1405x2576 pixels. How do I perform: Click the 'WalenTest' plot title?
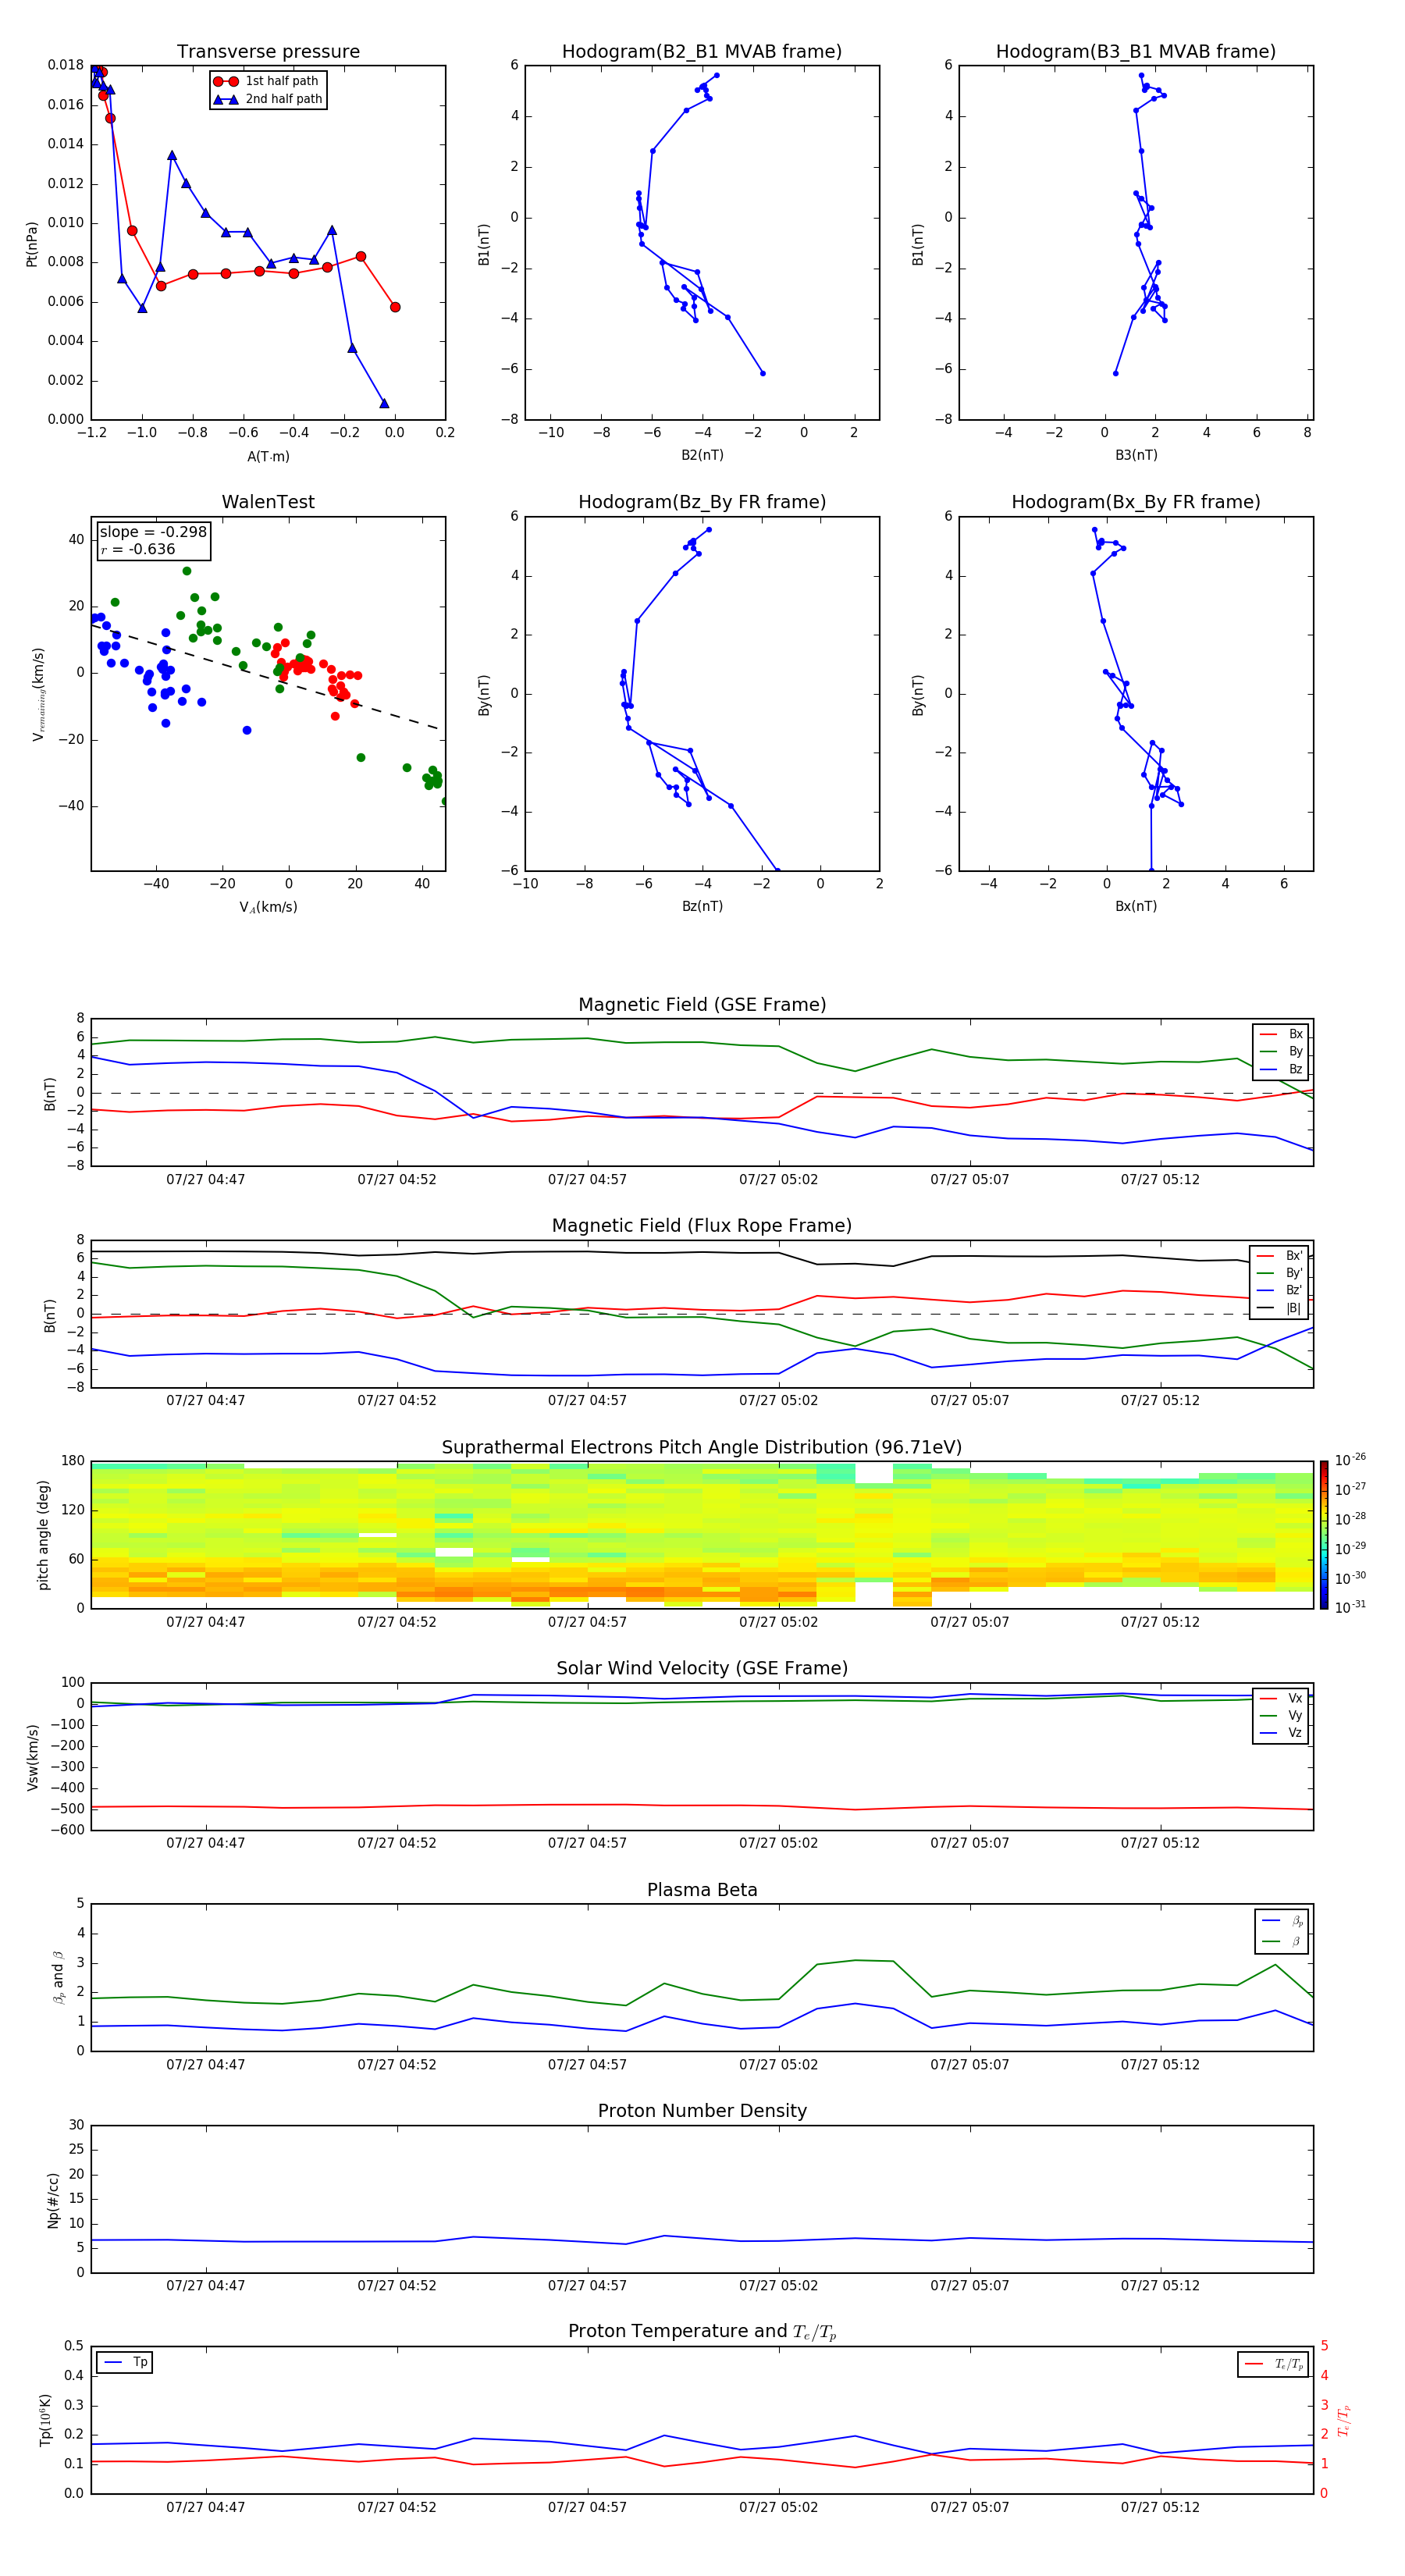click(x=268, y=502)
